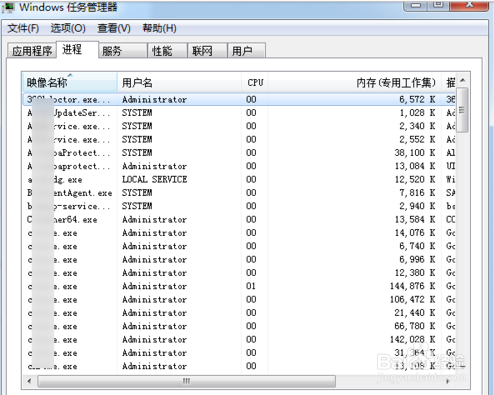Open the 选项(O) menu

pos(68,28)
